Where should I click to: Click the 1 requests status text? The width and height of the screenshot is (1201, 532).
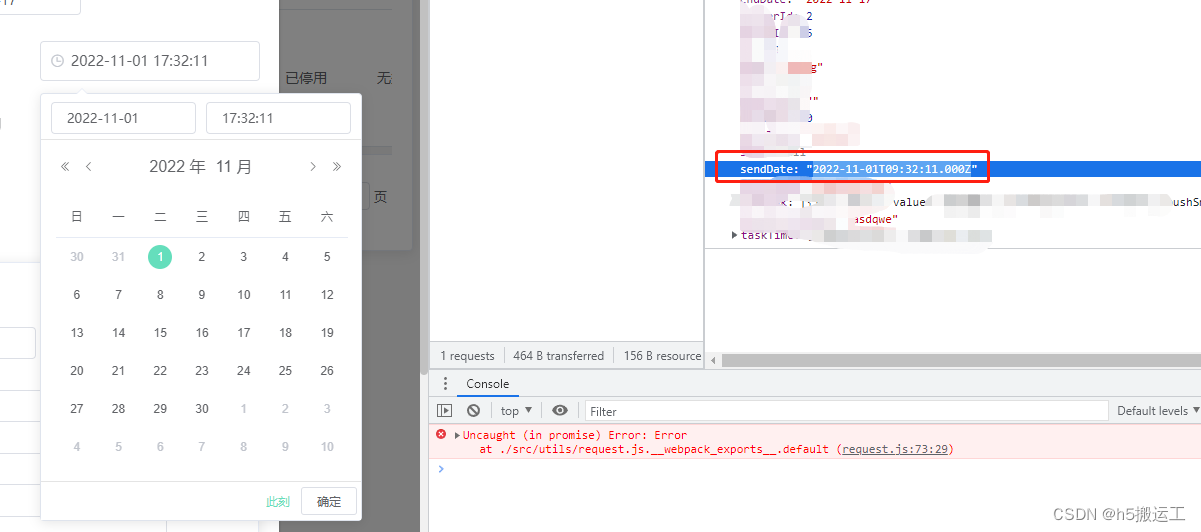tap(468, 356)
